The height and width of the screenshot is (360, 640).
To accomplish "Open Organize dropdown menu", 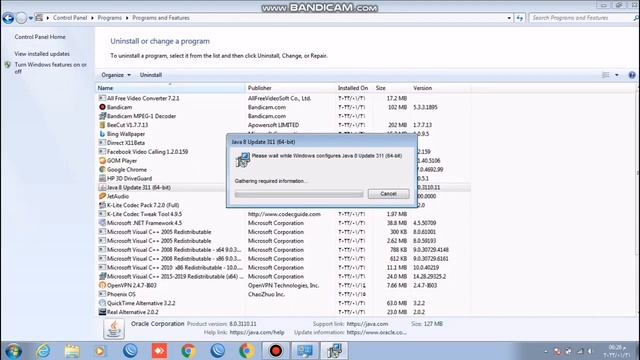I will (116, 75).
